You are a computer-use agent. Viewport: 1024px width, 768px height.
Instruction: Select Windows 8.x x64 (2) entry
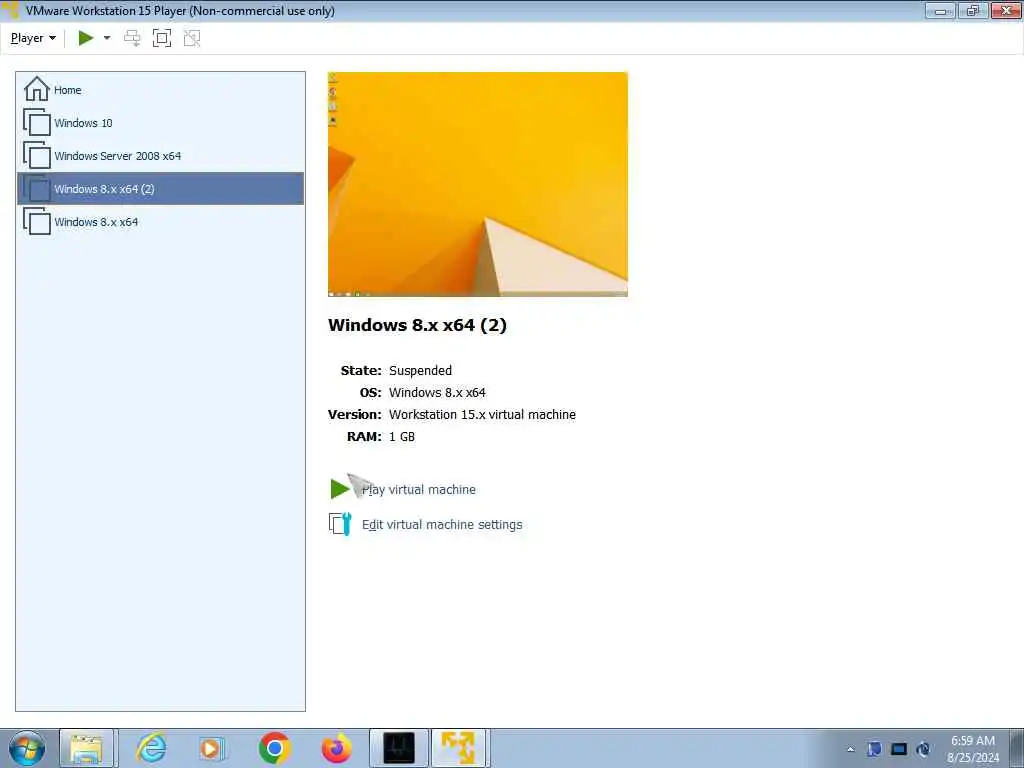click(161, 189)
